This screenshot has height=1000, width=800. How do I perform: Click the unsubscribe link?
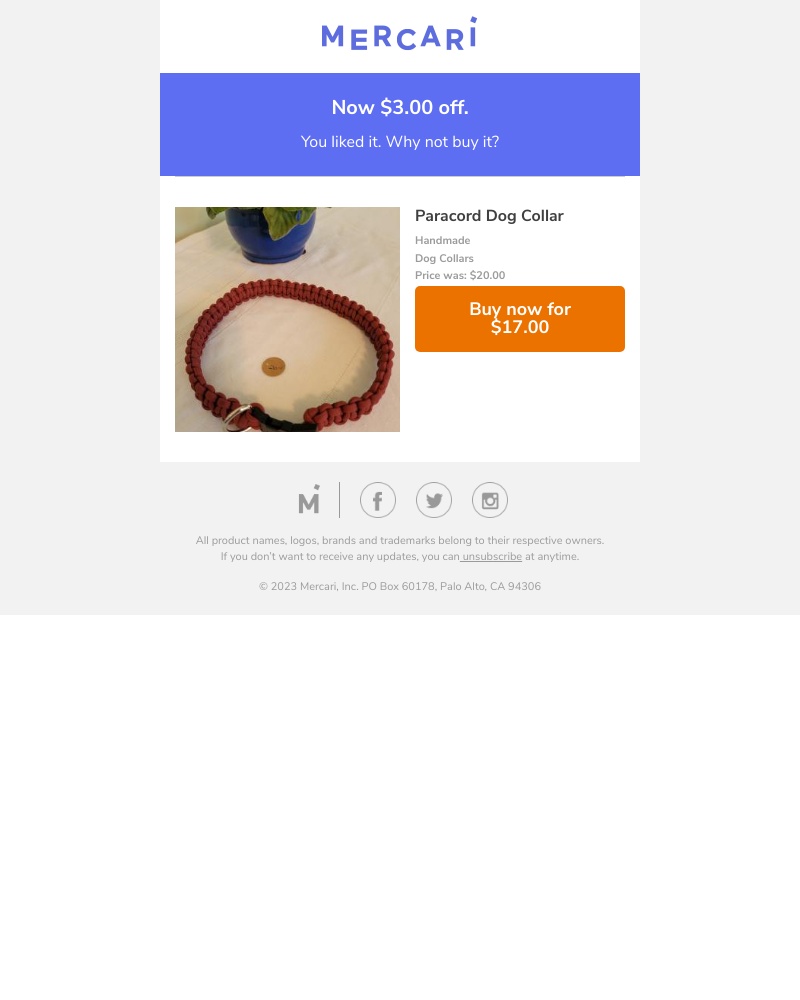492,556
